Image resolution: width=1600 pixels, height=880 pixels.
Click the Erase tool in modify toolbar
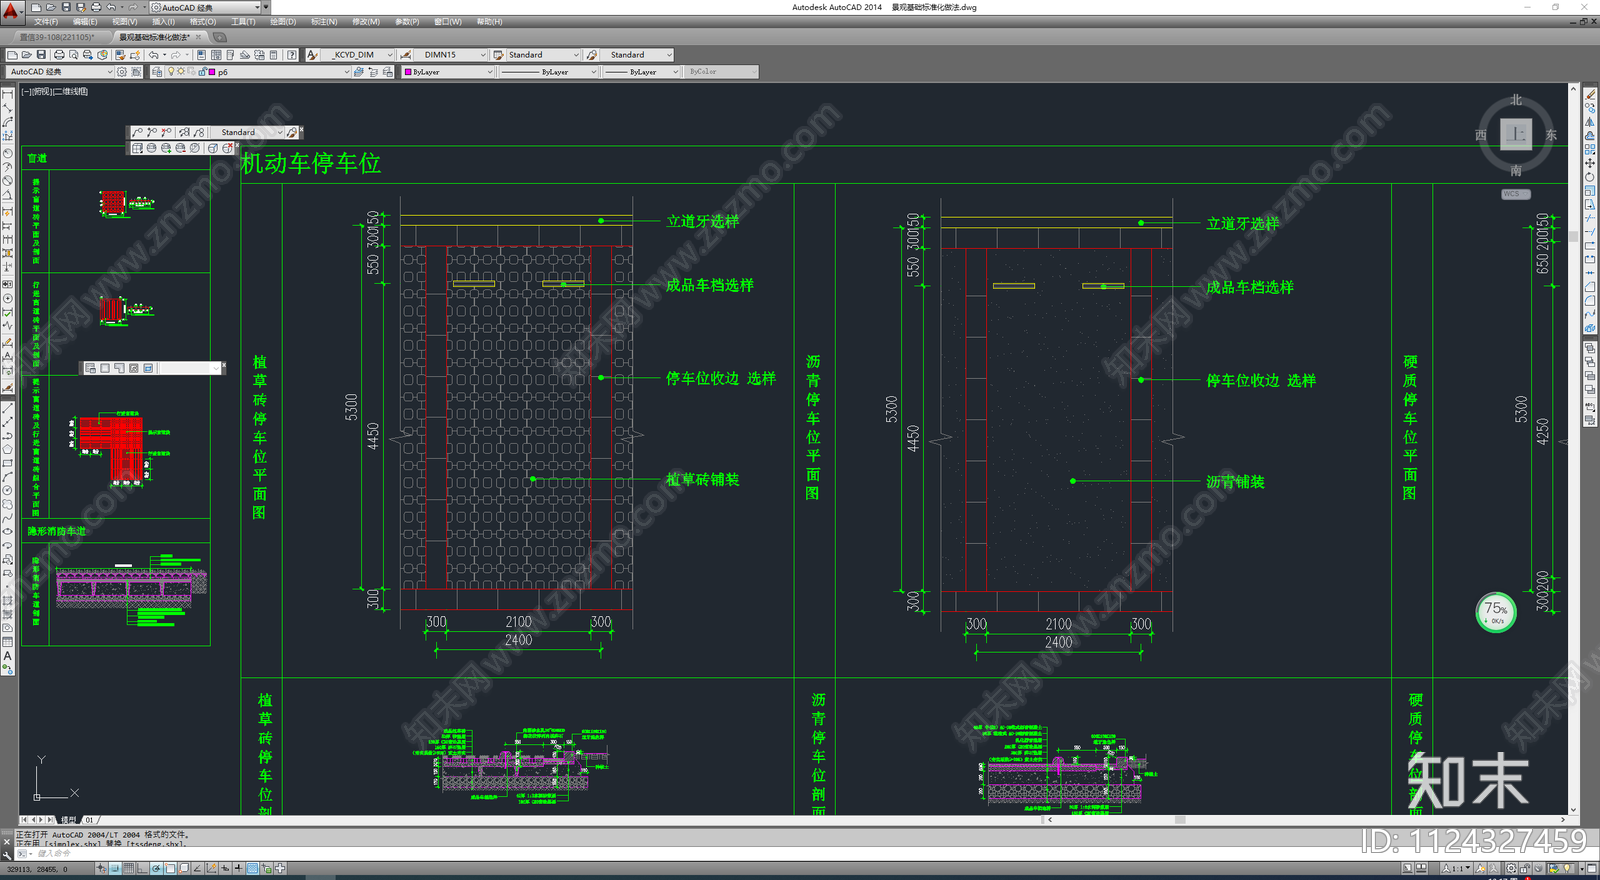1590,95
